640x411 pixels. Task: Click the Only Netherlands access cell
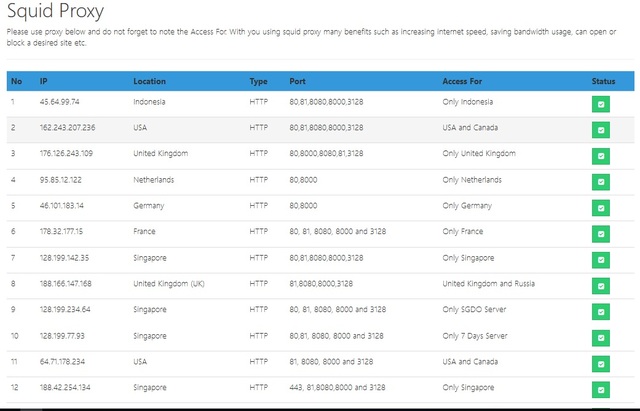coord(472,180)
